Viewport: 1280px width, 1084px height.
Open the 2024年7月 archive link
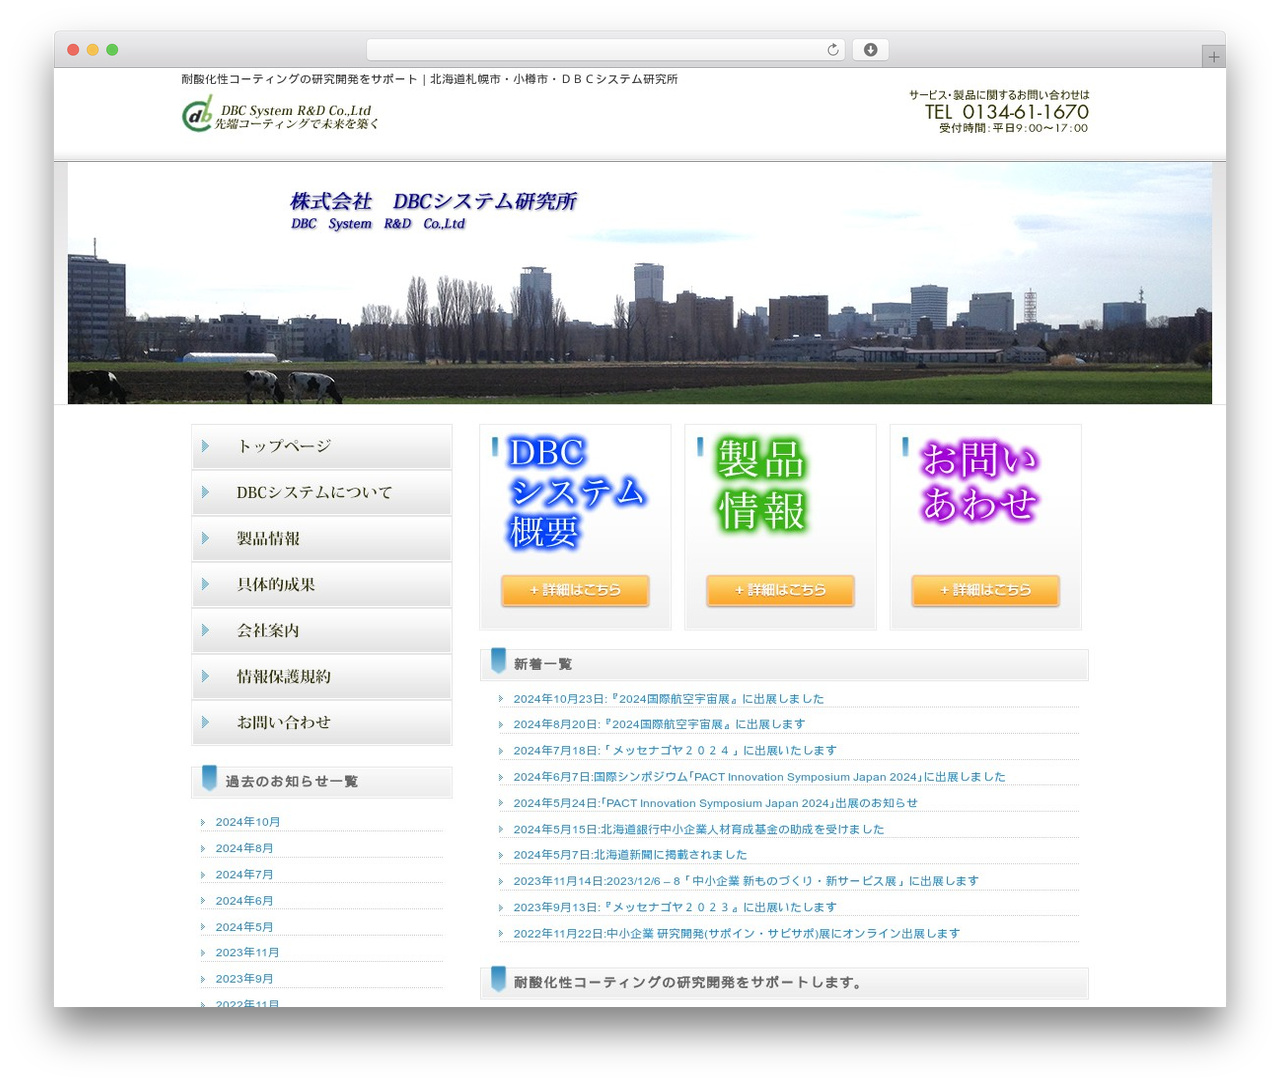244,874
